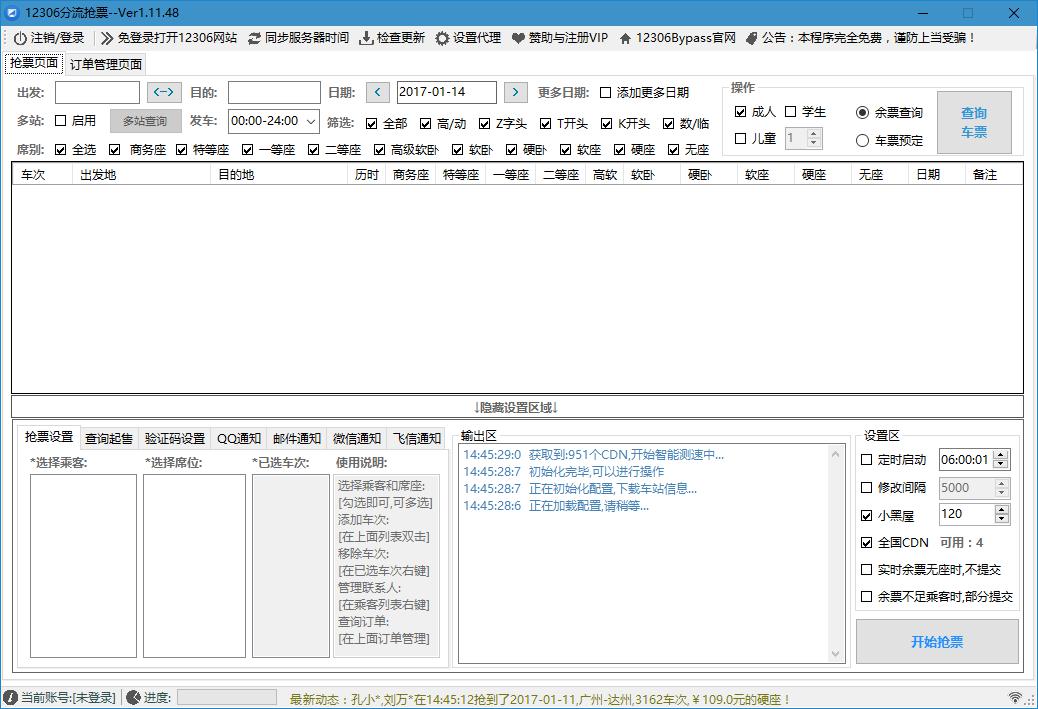Toggle the 硬卧 seat checkbox
The width and height of the screenshot is (1038, 709).
(x=511, y=150)
